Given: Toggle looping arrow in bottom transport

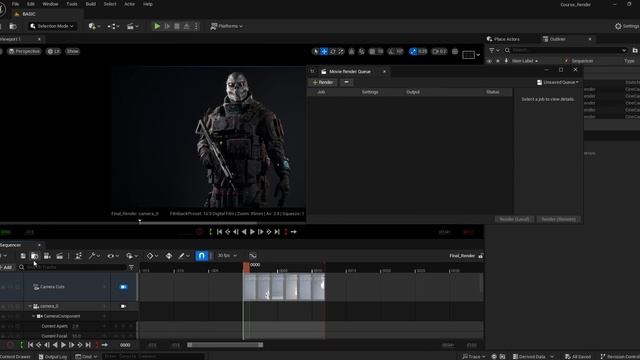Looking at the screenshot, I should click(105, 345).
